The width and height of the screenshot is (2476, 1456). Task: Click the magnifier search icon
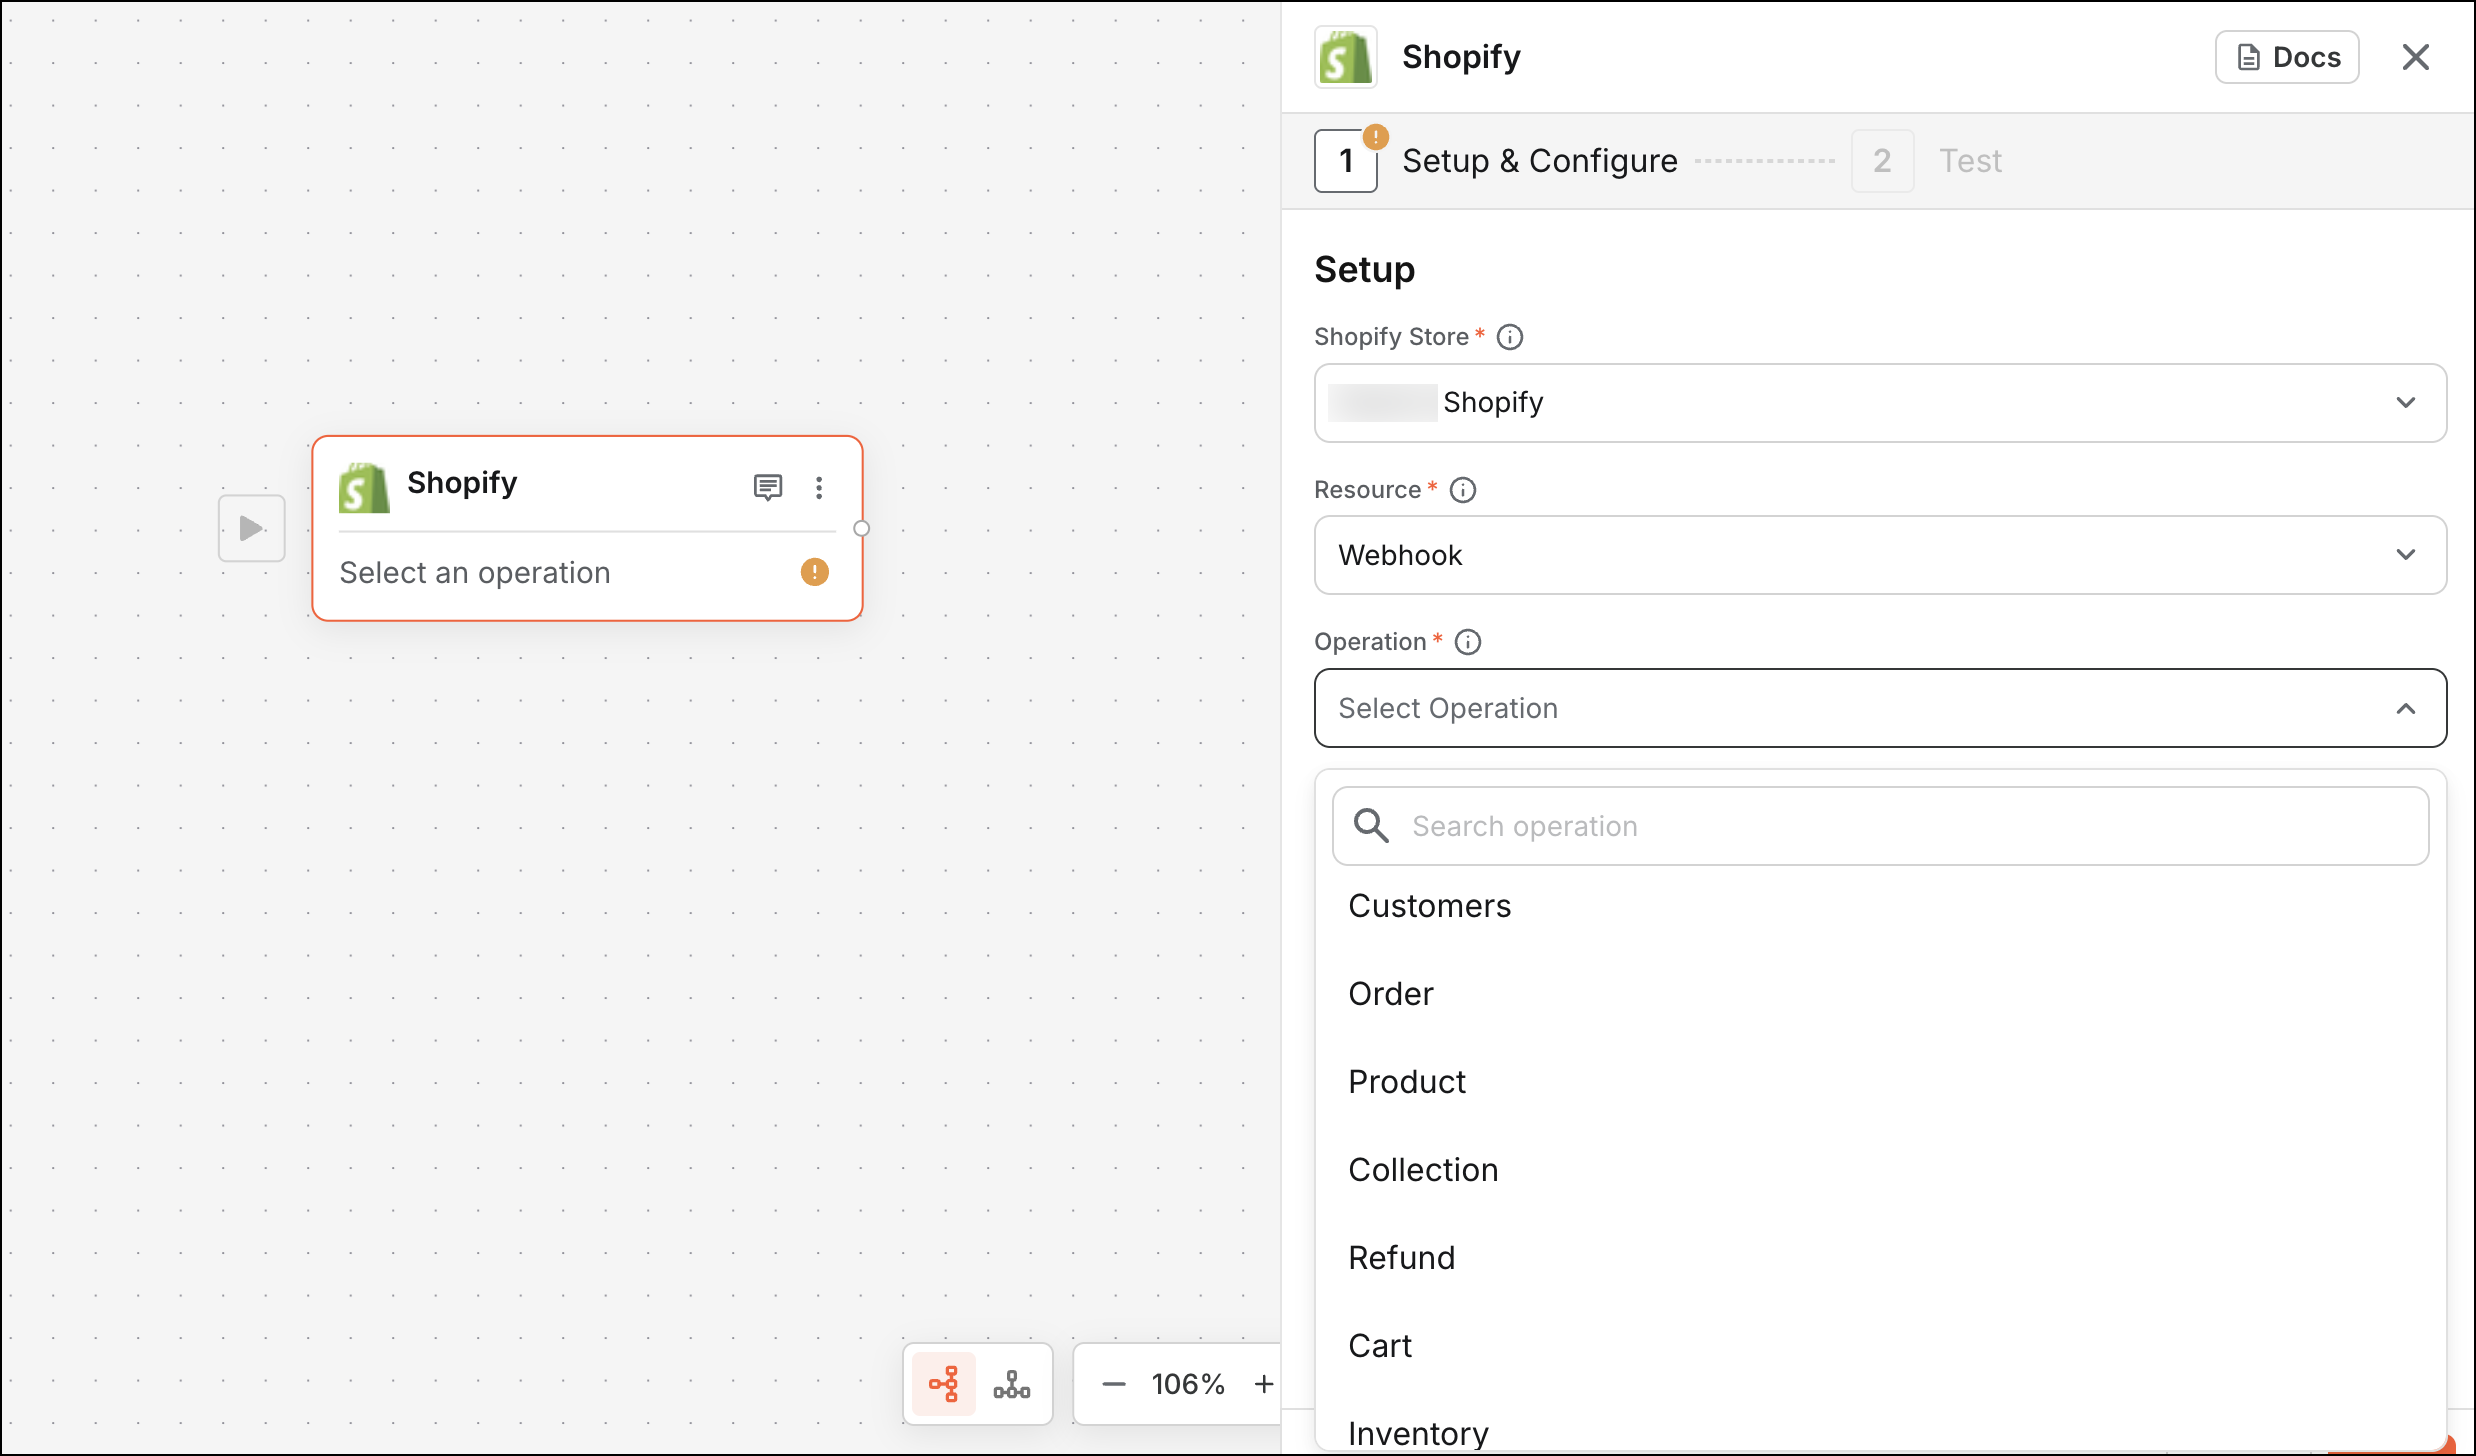coord(1371,826)
